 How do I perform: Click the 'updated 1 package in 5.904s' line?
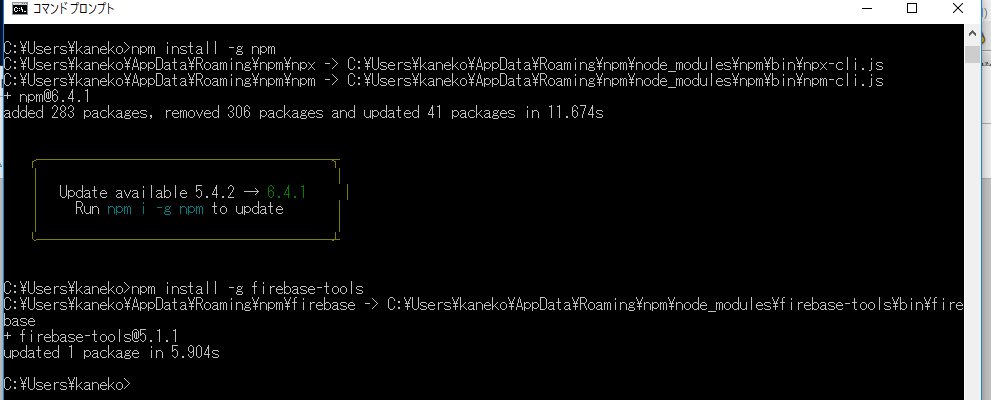(111, 353)
